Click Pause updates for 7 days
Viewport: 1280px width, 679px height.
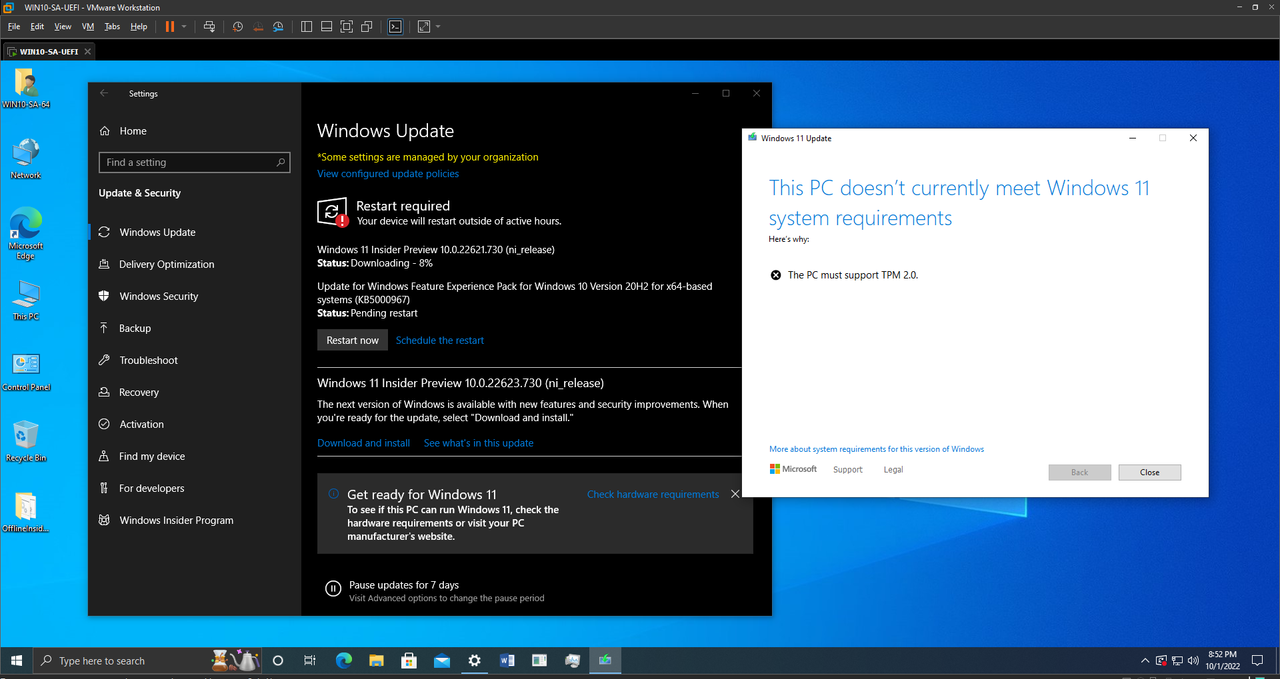[404, 585]
